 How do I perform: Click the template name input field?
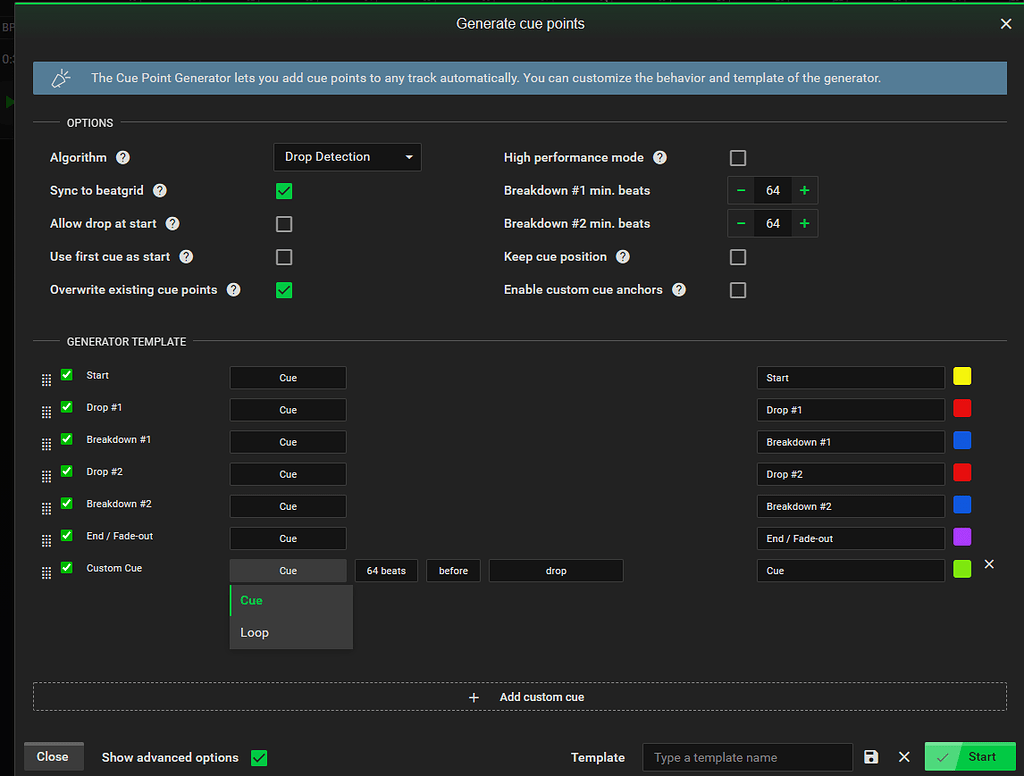click(747, 757)
